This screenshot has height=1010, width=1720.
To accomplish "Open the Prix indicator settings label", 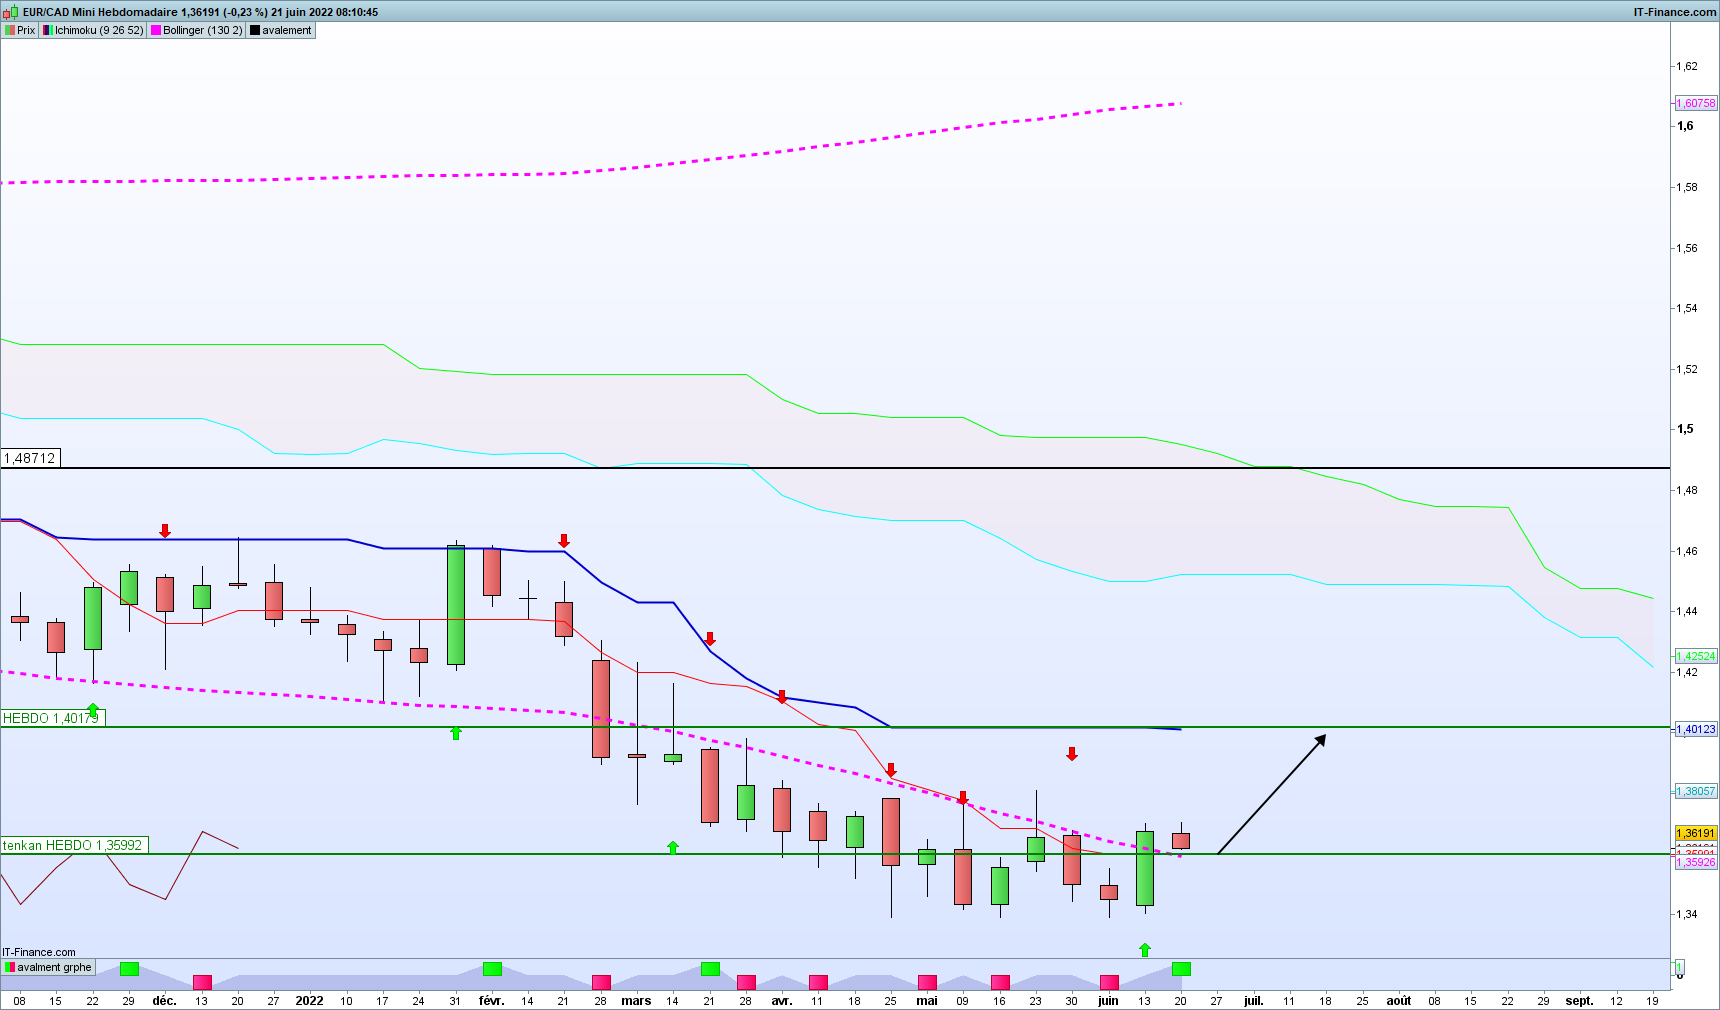I will click(x=20, y=30).
